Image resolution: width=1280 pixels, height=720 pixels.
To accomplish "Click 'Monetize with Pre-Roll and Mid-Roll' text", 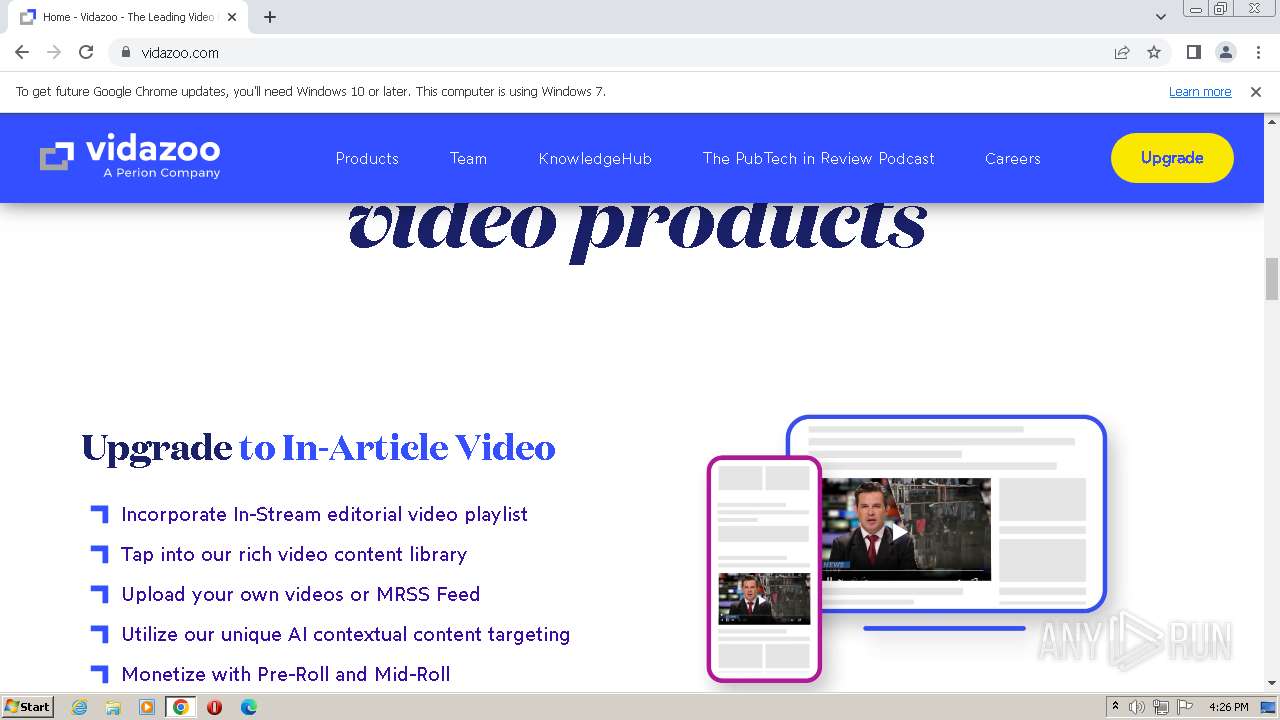I will click(285, 674).
